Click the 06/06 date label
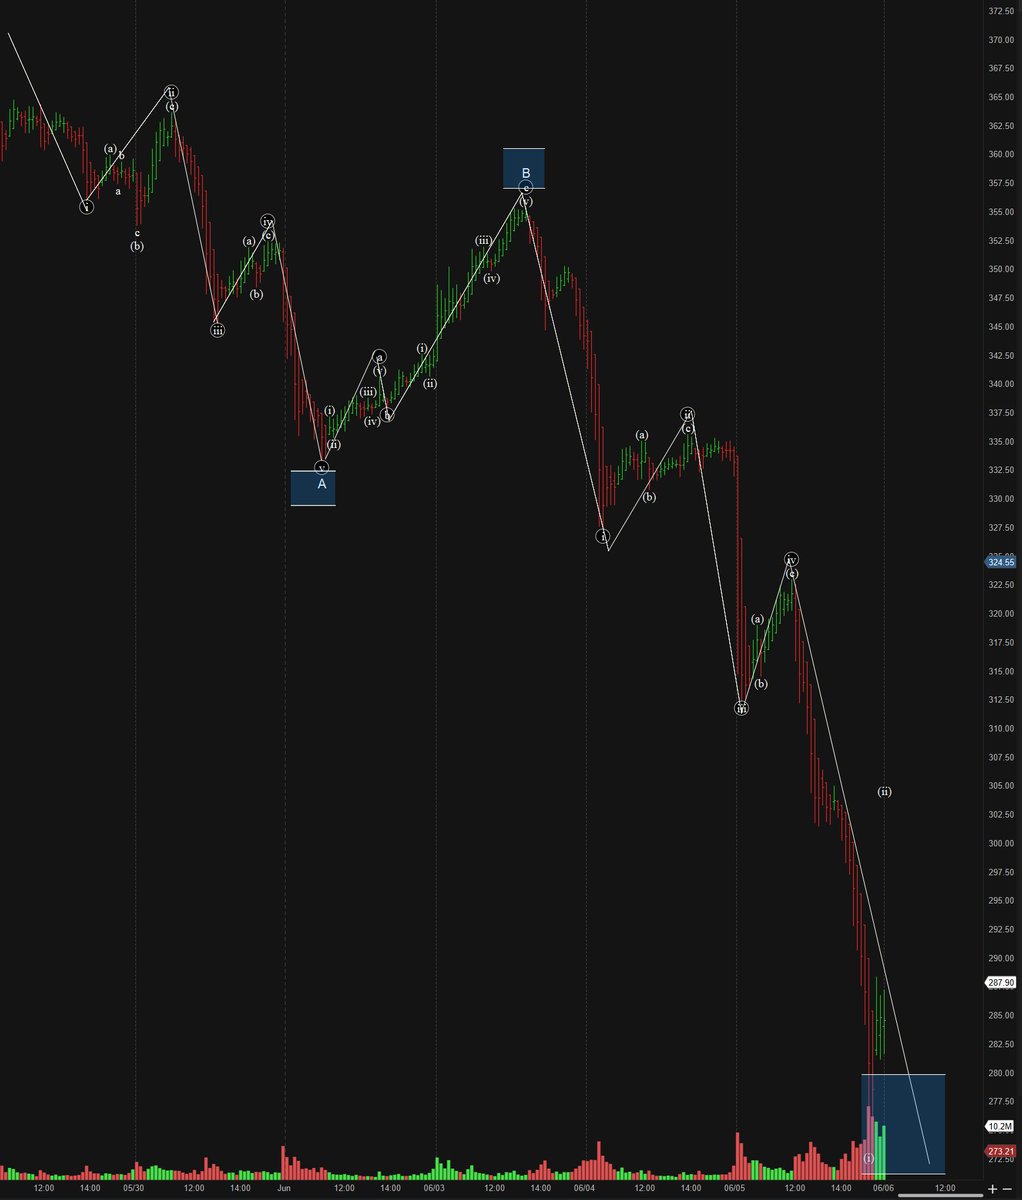 pos(884,1189)
